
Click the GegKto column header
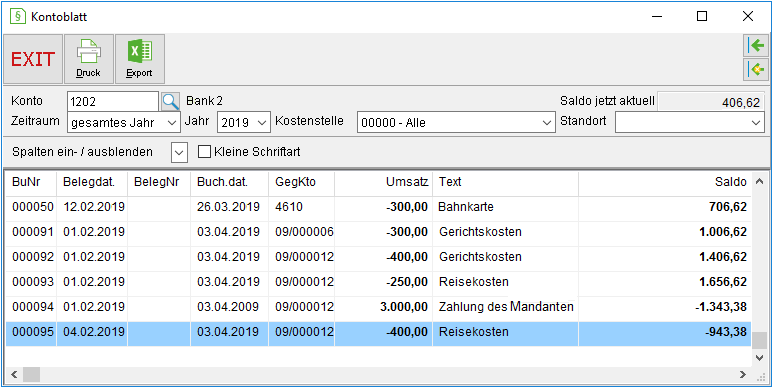302,182
